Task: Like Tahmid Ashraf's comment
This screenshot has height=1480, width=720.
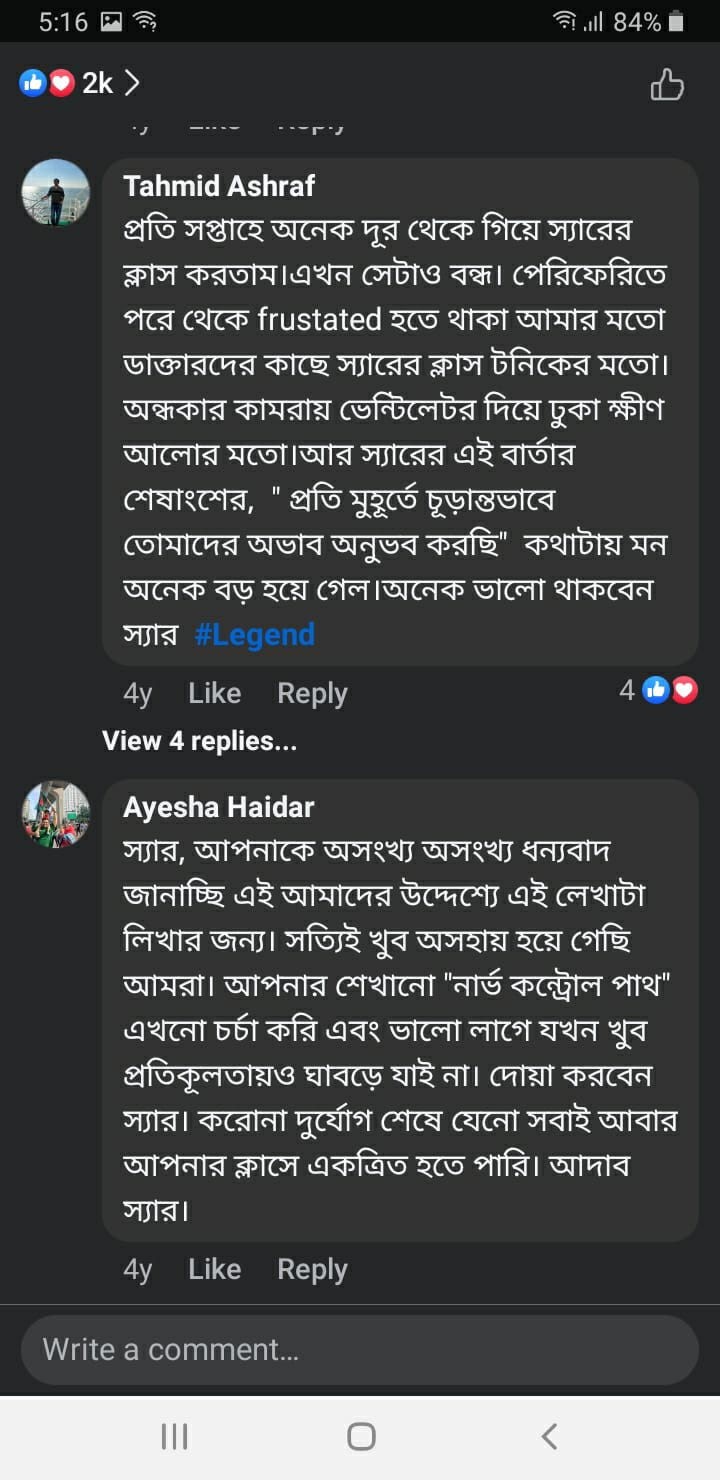Action: coord(214,693)
